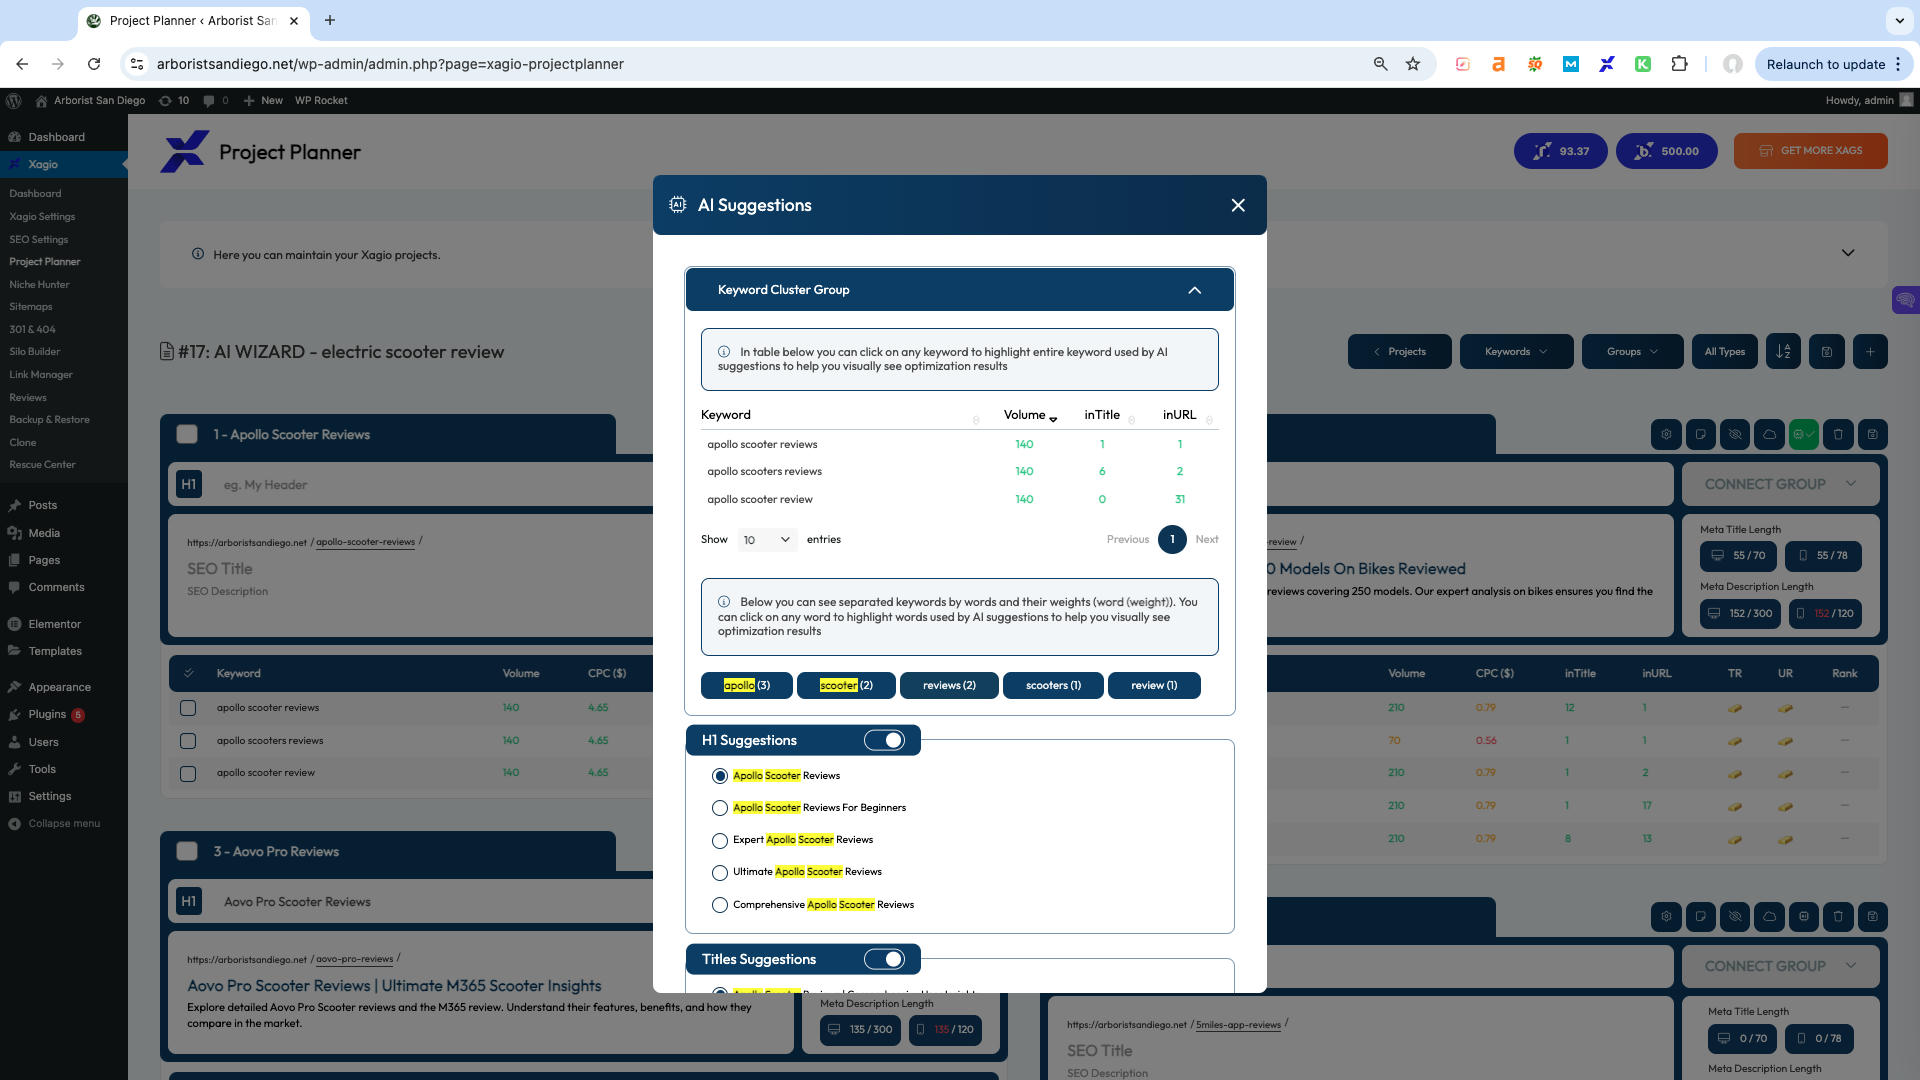Open Silo Builder in Xagio submenu
Viewport: 1920px width, 1080px height.
pyautogui.click(x=35, y=352)
